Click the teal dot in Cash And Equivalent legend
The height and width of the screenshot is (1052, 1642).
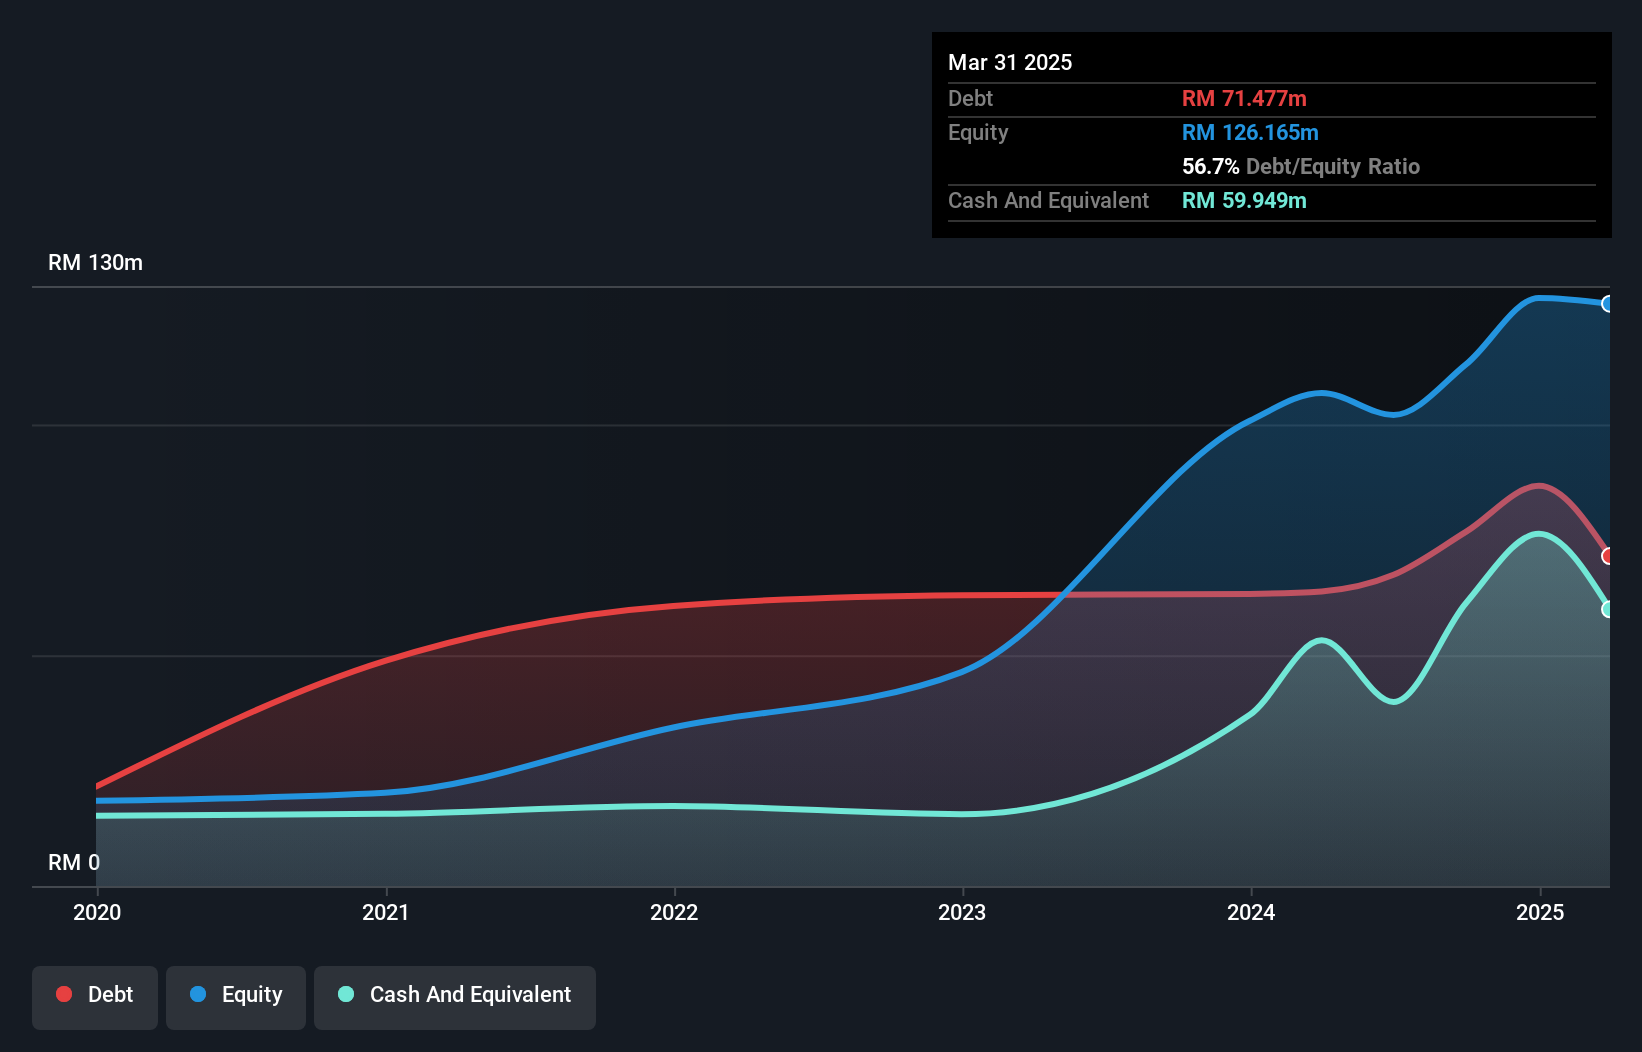tap(345, 994)
